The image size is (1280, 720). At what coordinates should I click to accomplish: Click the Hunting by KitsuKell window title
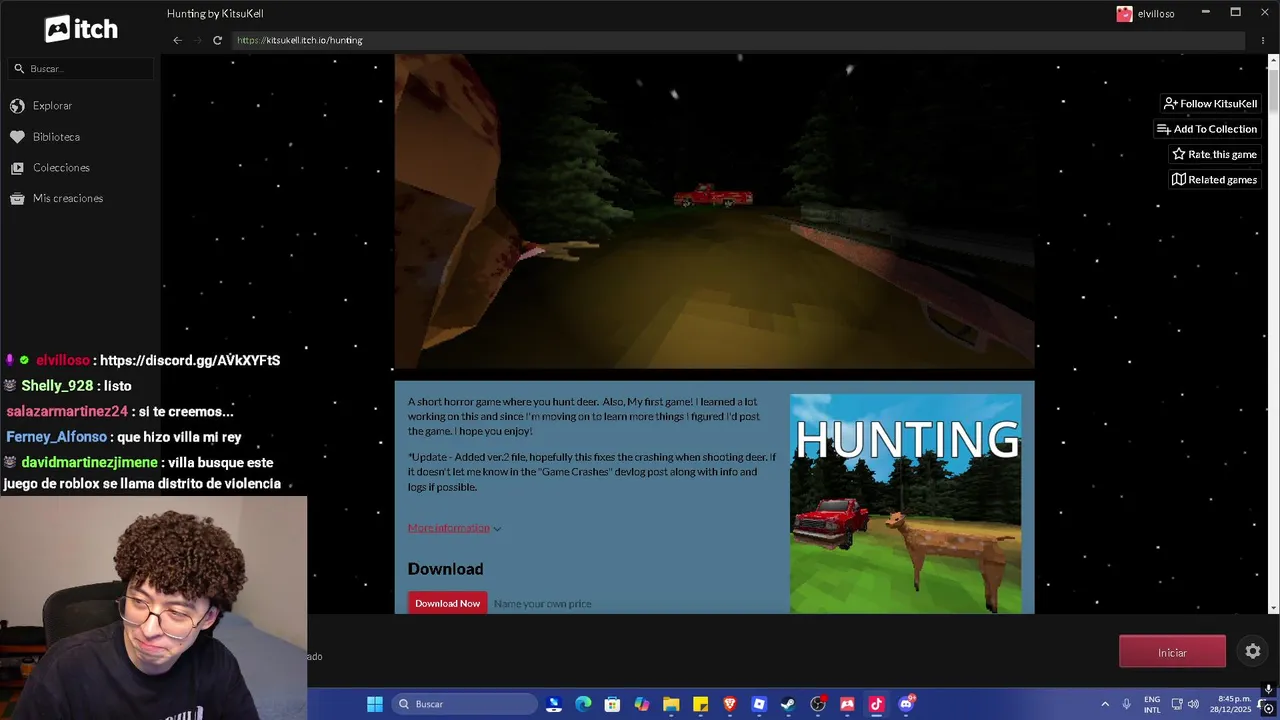pyautogui.click(x=215, y=14)
